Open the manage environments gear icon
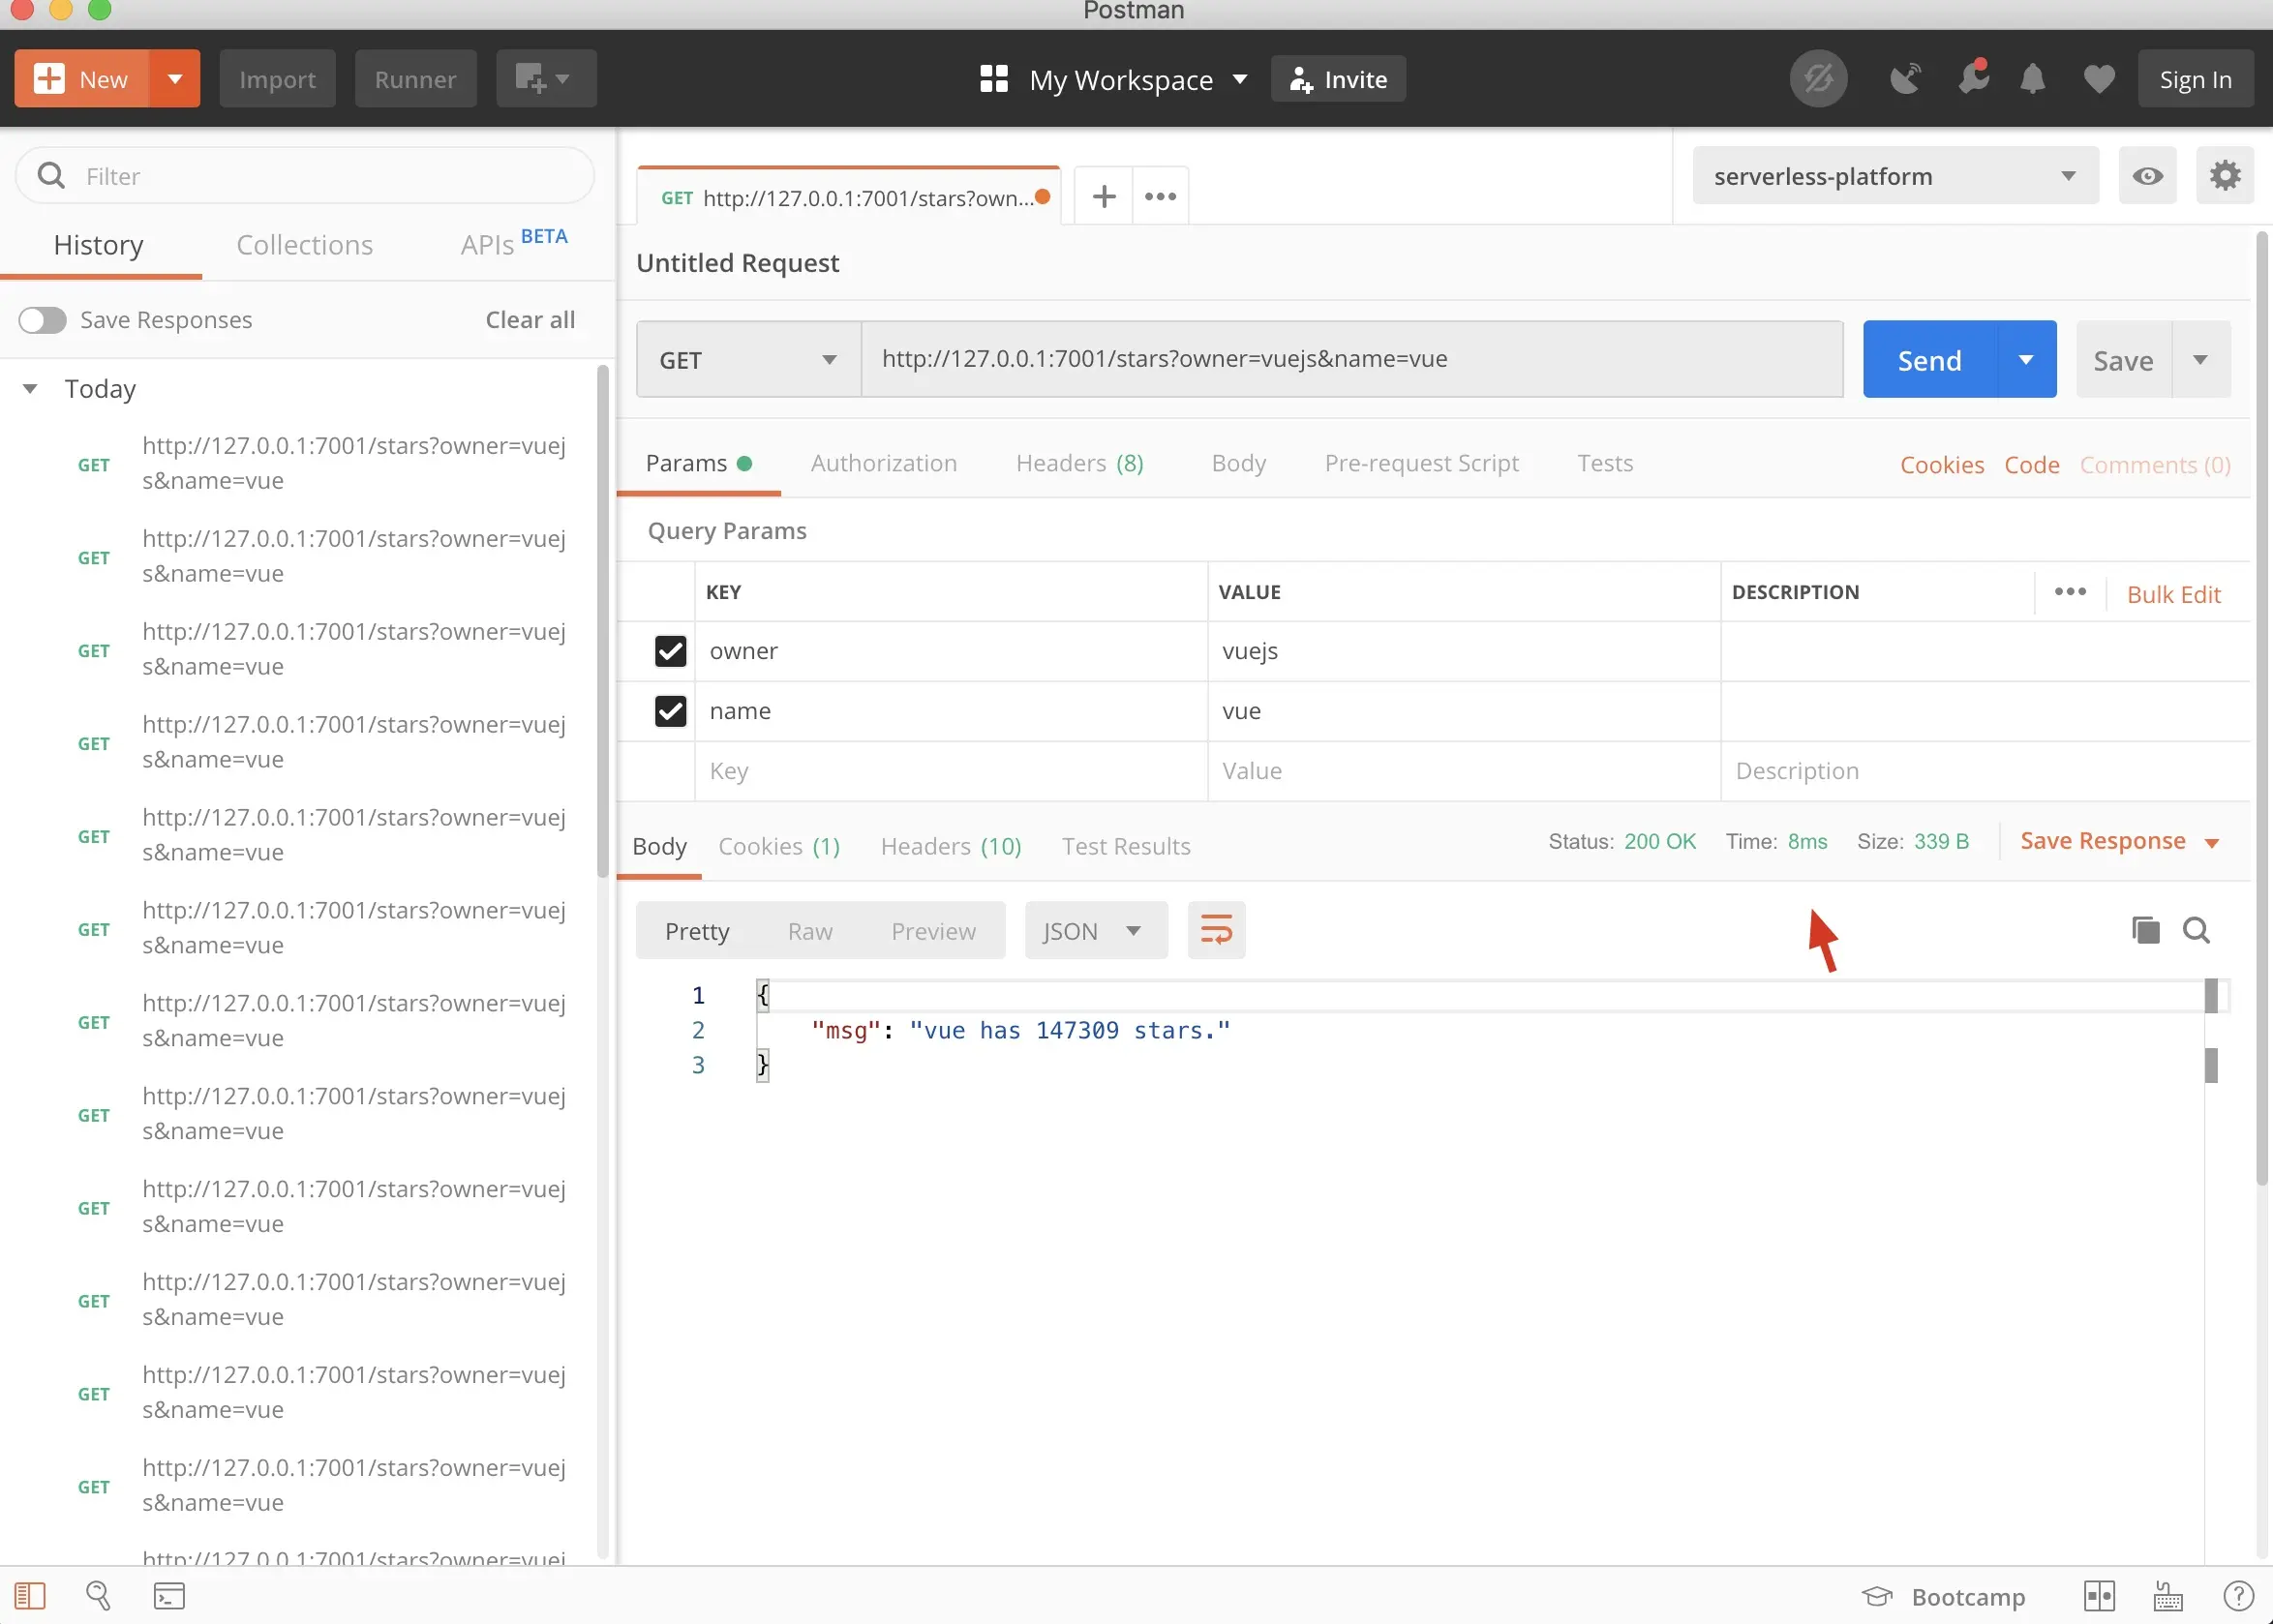 tap(2224, 176)
